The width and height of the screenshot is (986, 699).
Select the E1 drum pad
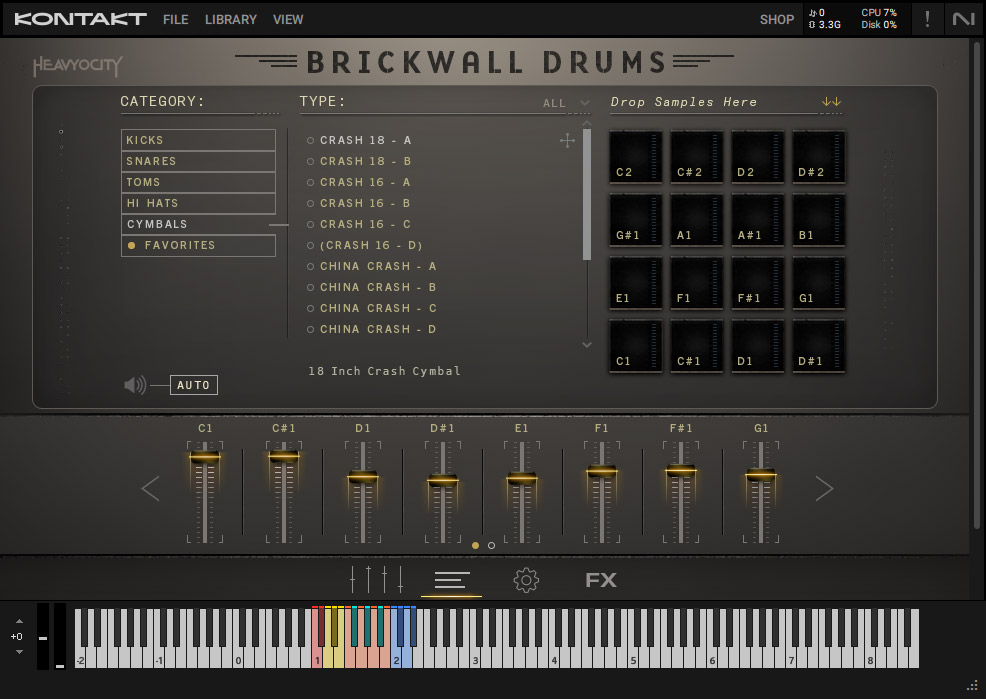click(x=636, y=283)
